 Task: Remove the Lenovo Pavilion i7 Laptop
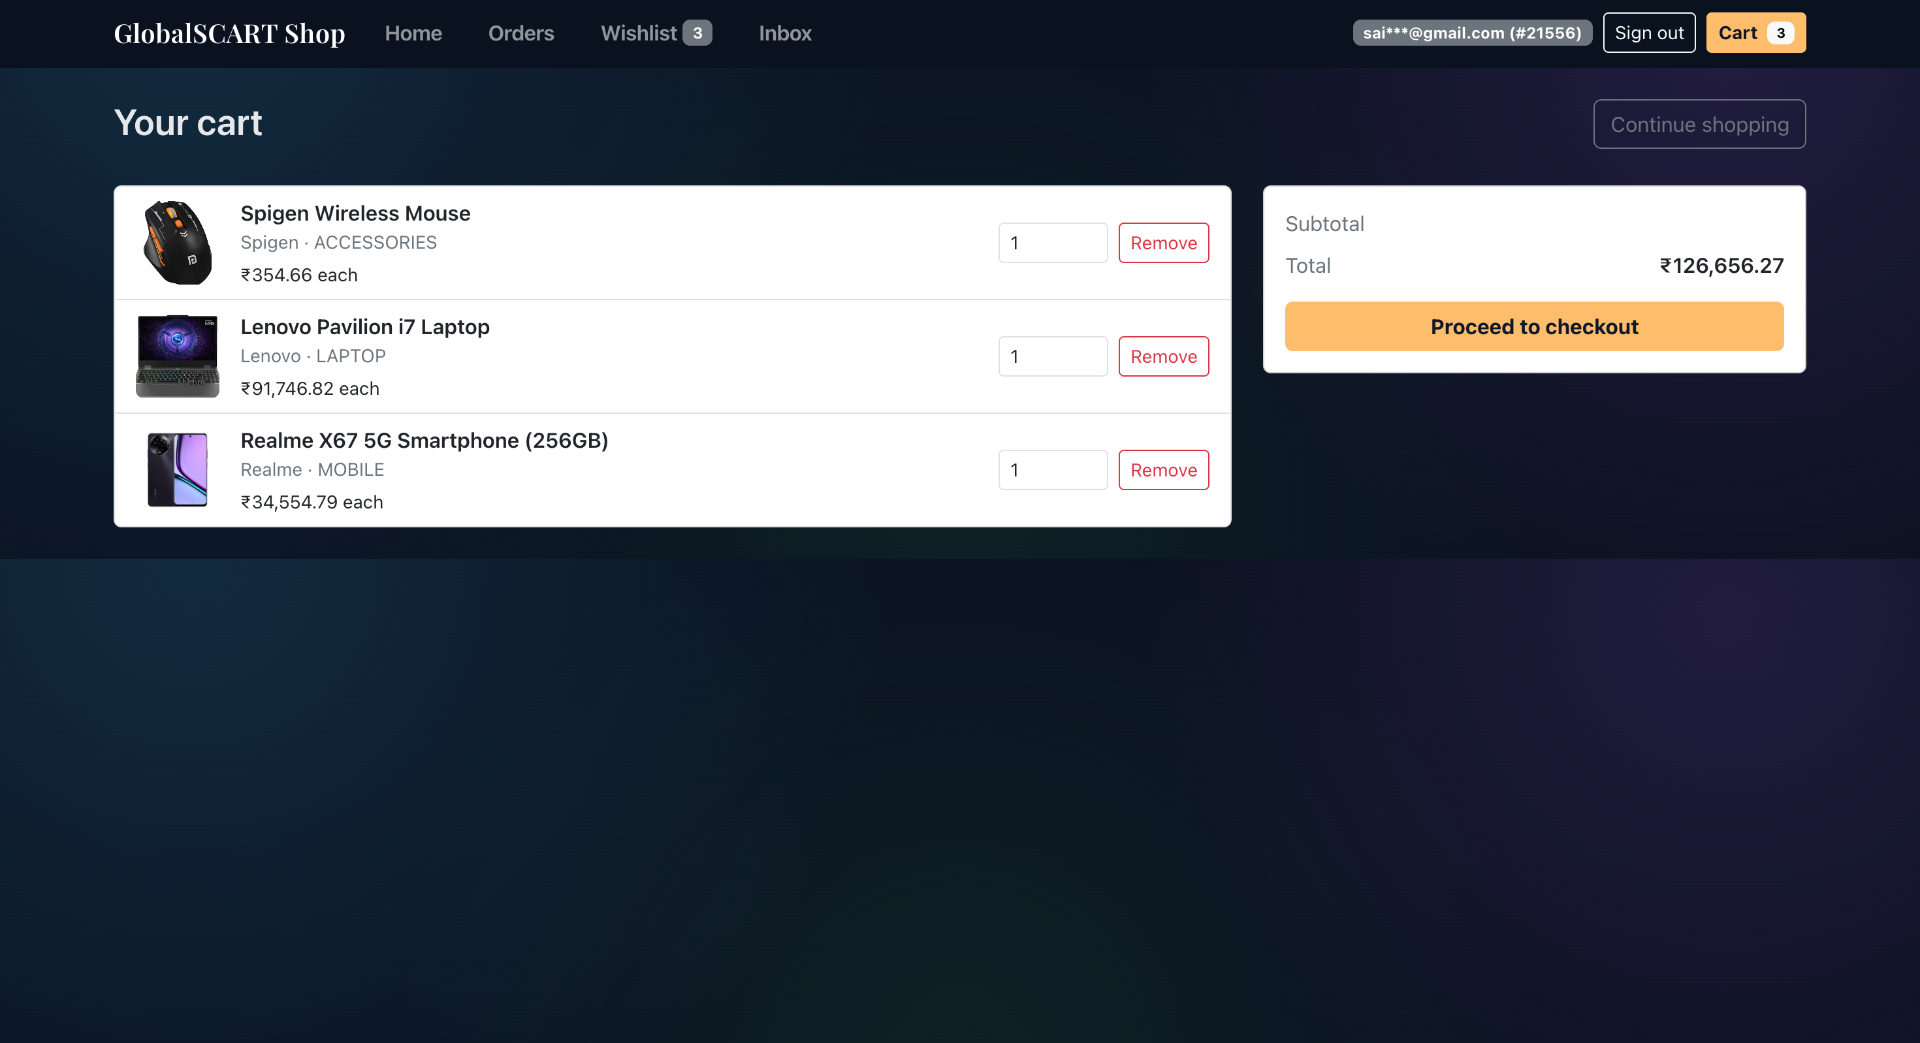1164,356
